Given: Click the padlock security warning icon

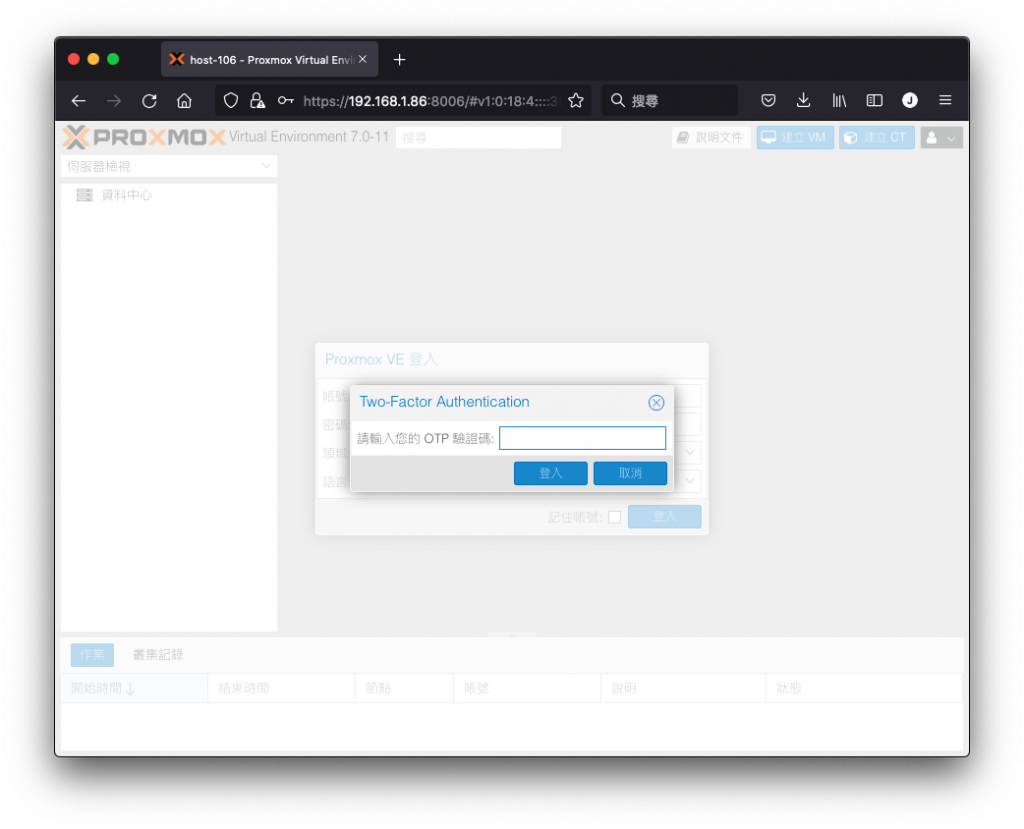Looking at the screenshot, I should (258, 101).
